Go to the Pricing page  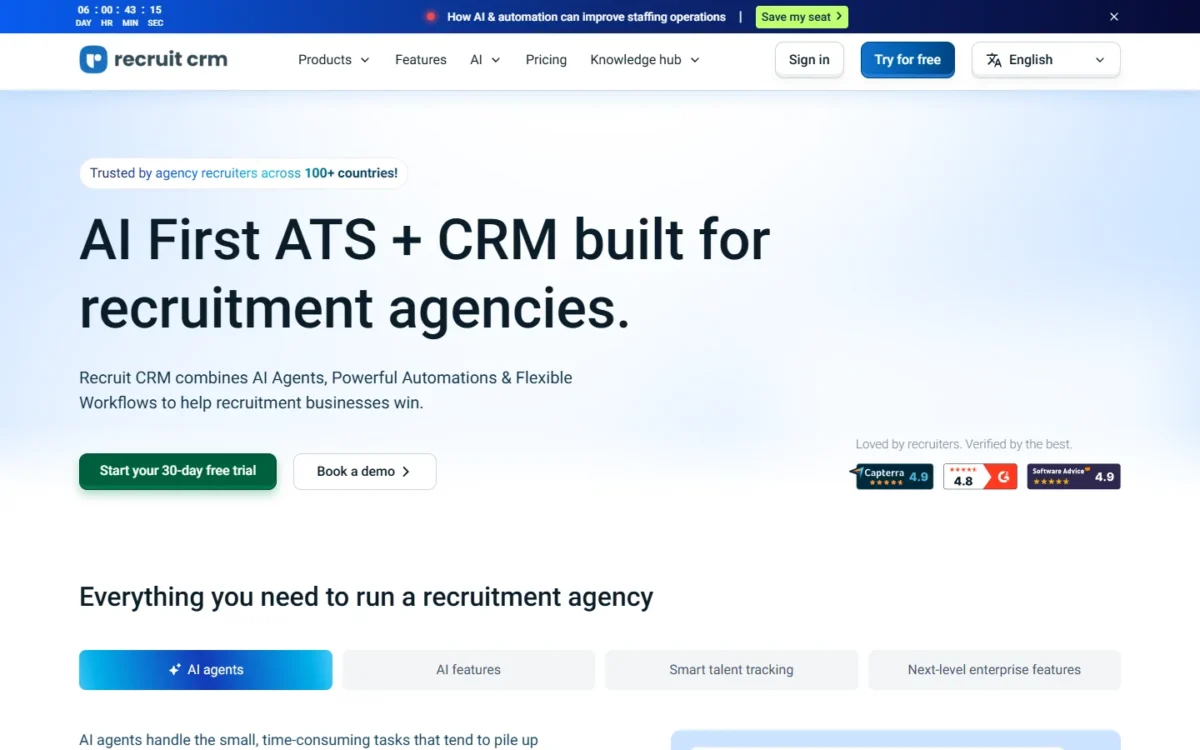[546, 60]
